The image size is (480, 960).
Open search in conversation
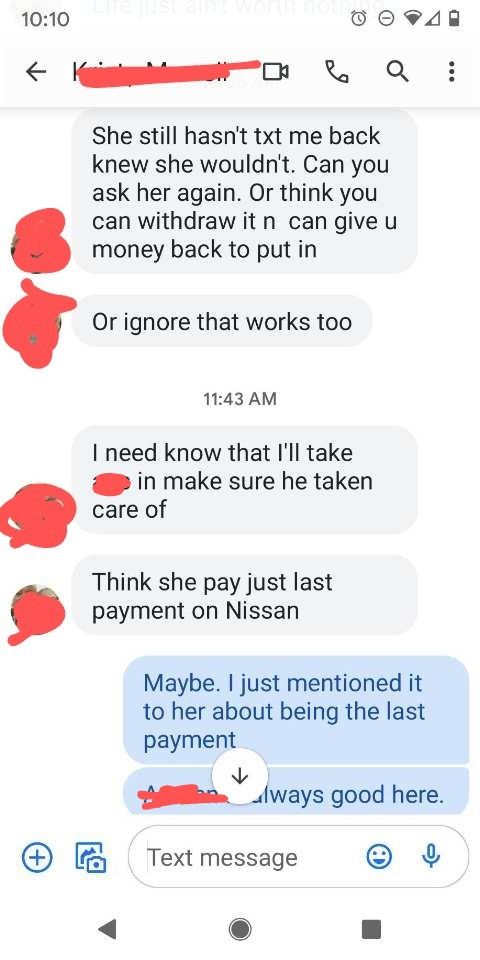click(x=397, y=73)
